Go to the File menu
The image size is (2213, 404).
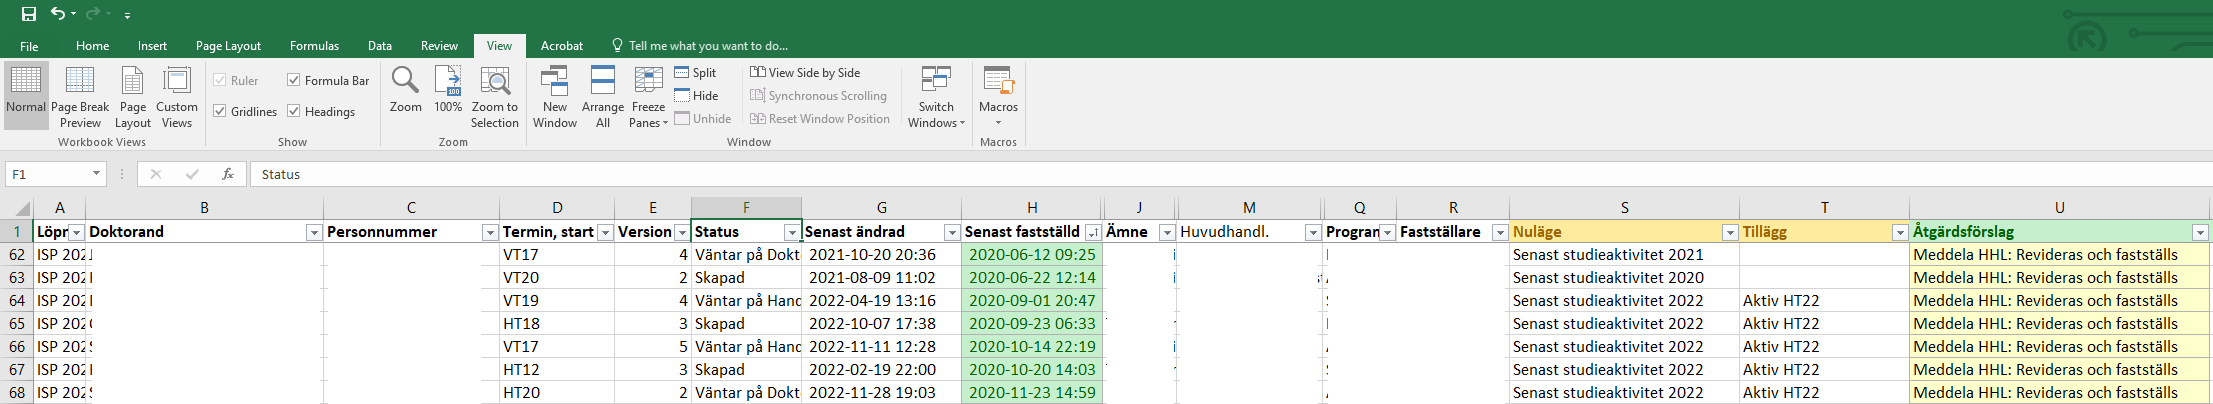(x=29, y=46)
